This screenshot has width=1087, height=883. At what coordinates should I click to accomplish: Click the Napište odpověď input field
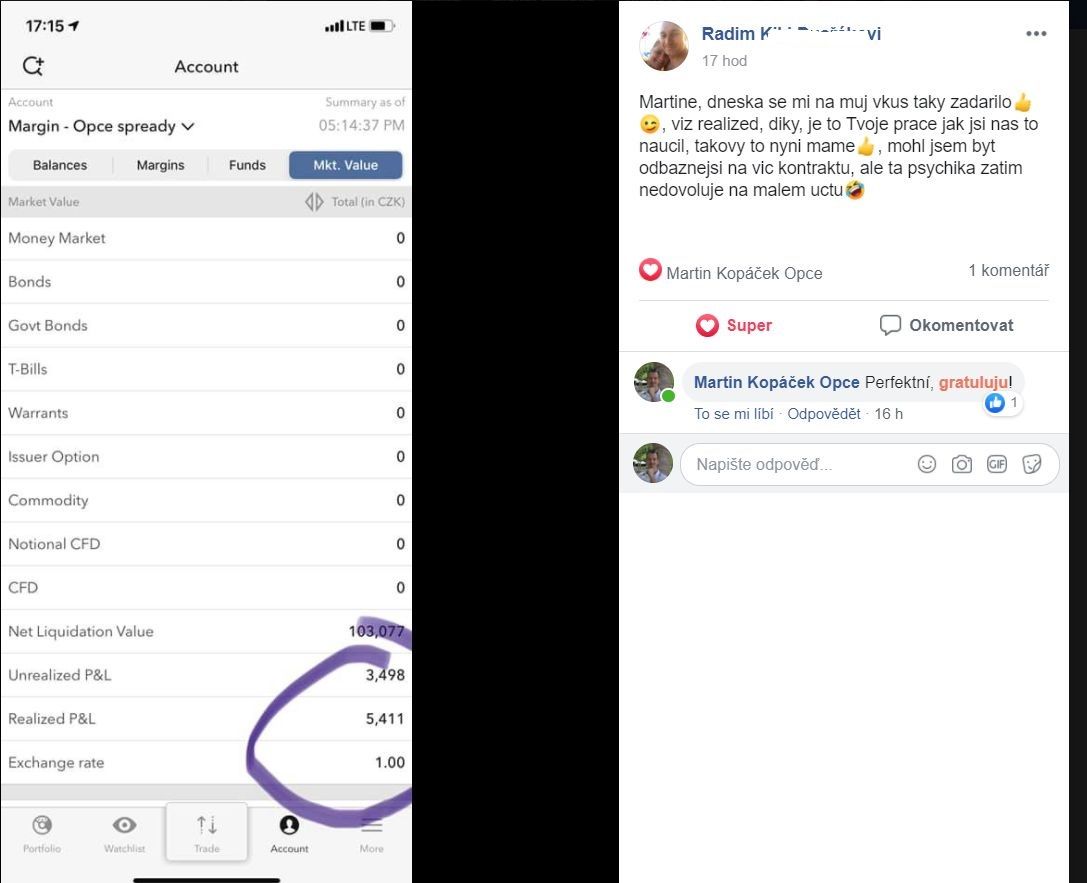(797, 464)
